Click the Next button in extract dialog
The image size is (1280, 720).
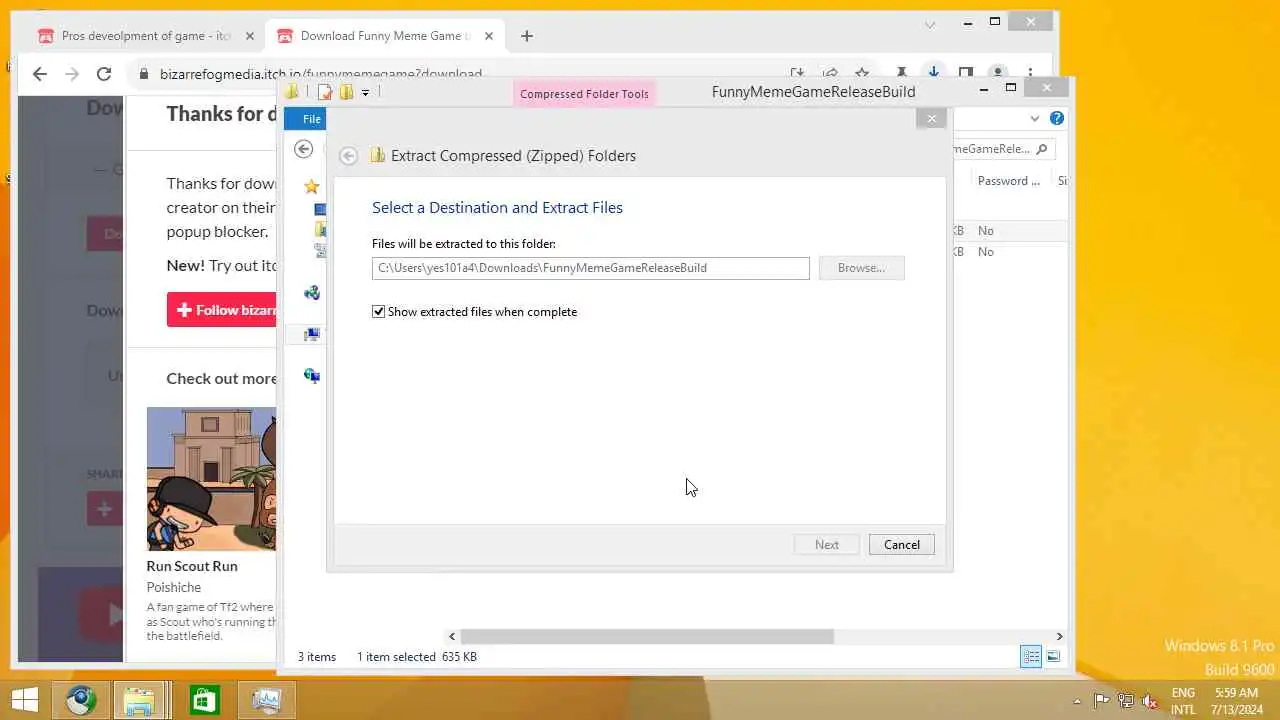tap(826, 545)
